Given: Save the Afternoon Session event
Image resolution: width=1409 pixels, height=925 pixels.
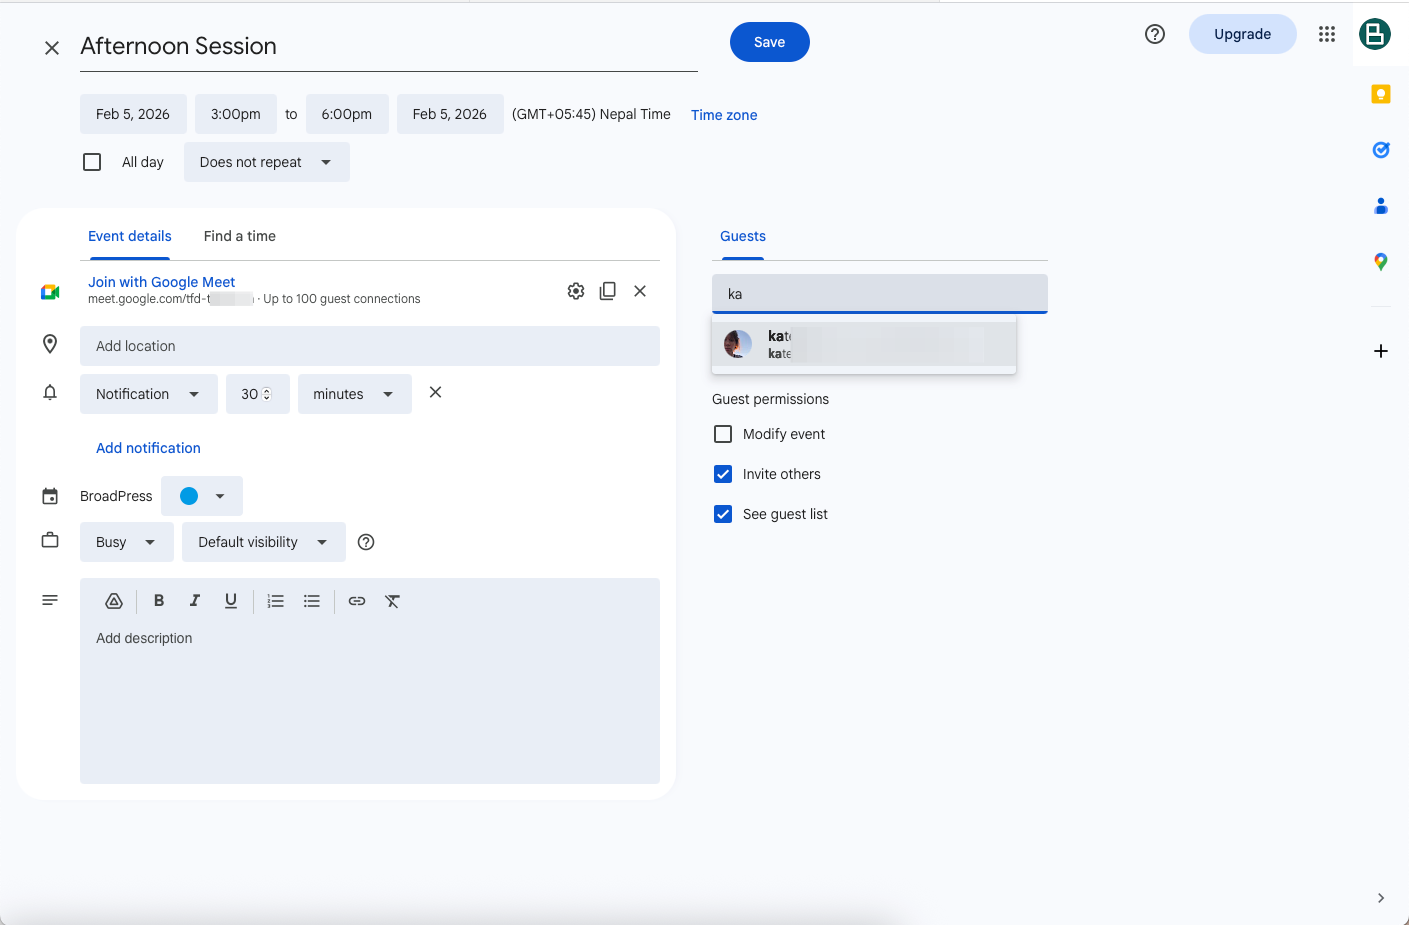Looking at the screenshot, I should tap(769, 42).
